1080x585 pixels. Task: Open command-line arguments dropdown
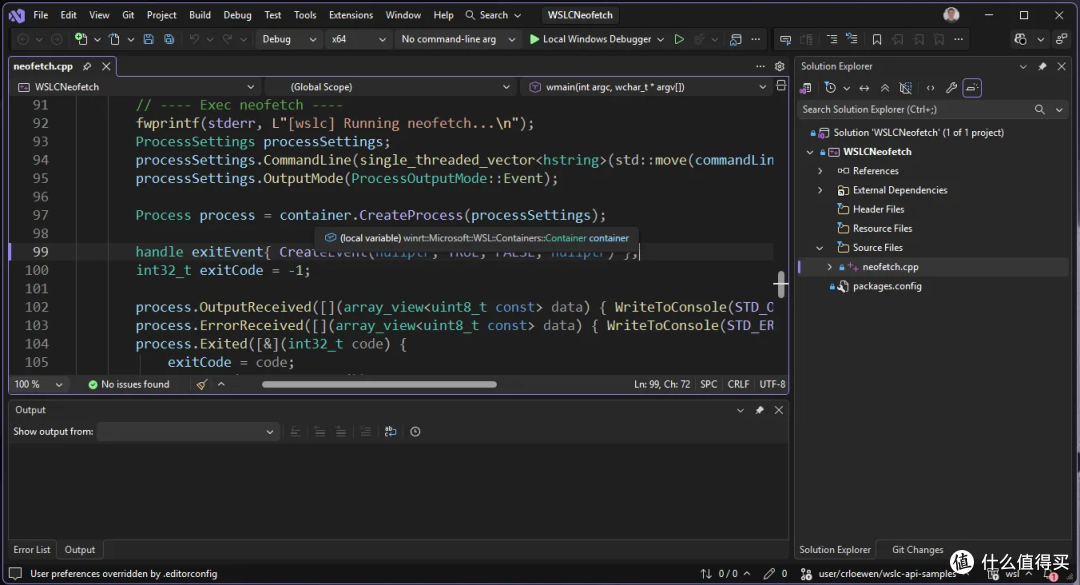click(457, 39)
